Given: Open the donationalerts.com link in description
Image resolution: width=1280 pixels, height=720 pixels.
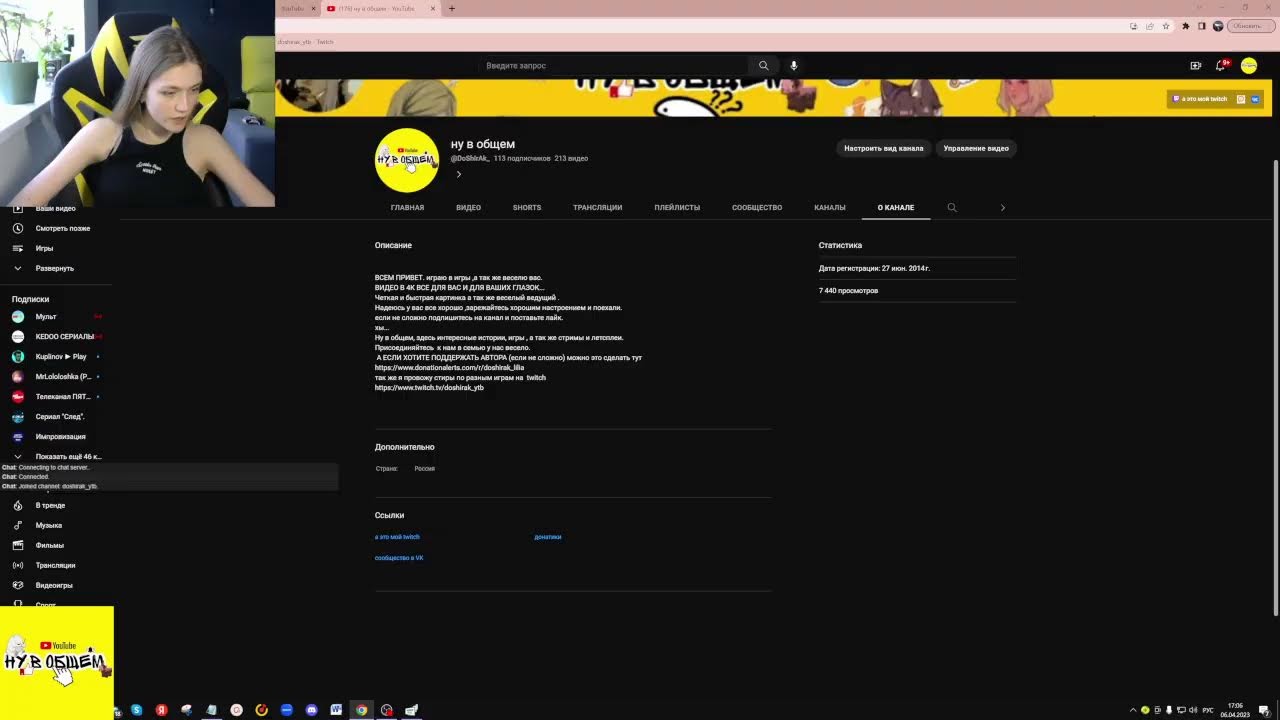Looking at the screenshot, I should tap(449, 367).
